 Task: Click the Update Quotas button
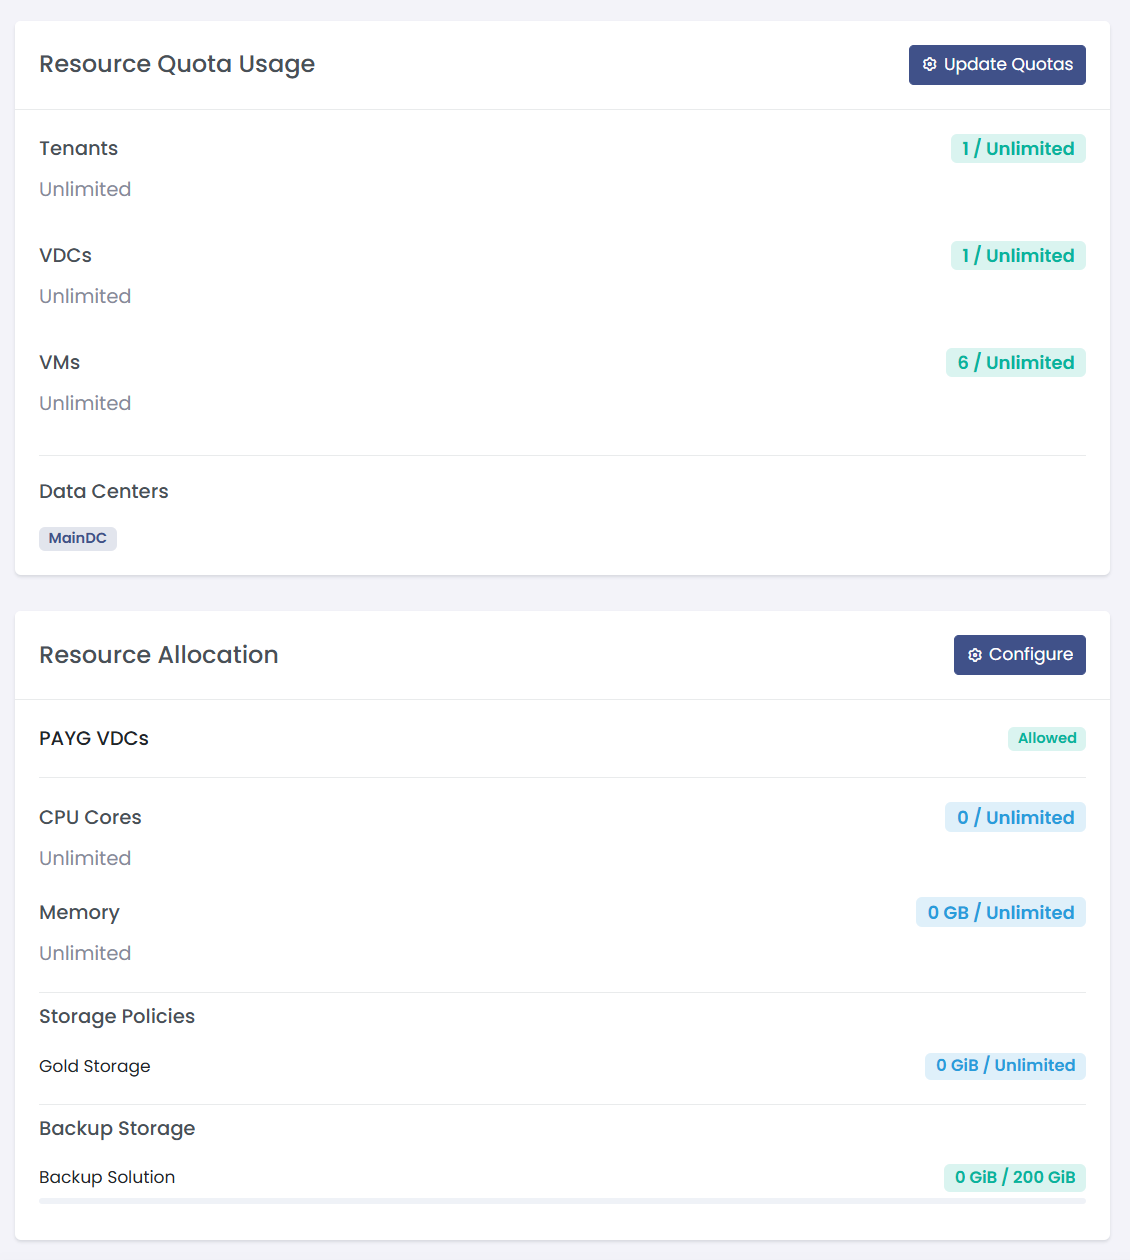coord(997,64)
